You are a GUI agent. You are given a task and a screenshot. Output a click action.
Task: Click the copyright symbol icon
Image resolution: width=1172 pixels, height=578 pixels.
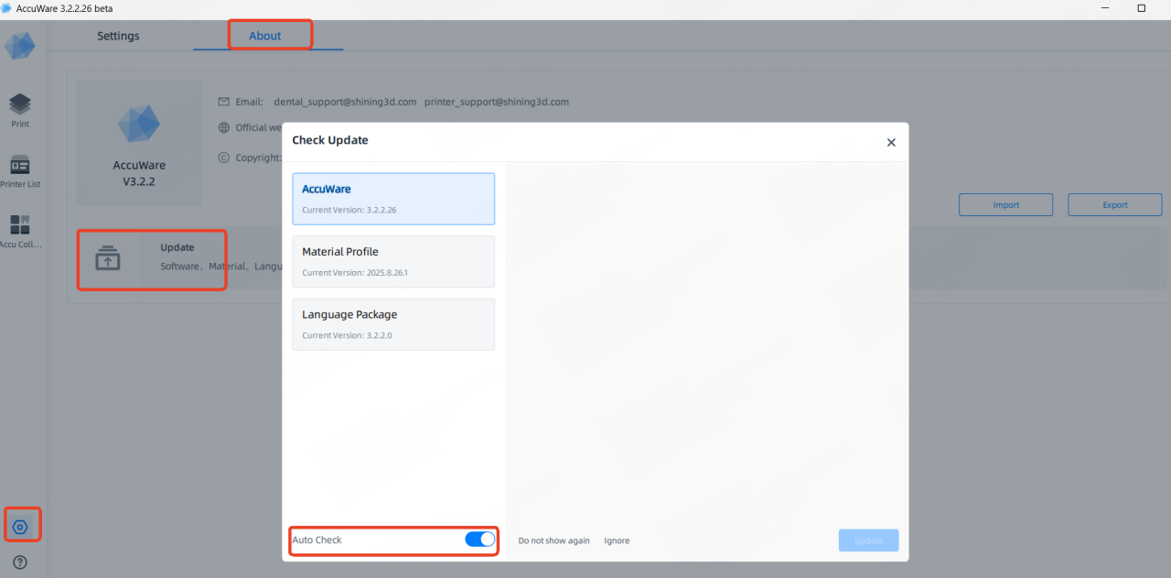[x=223, y=158]
